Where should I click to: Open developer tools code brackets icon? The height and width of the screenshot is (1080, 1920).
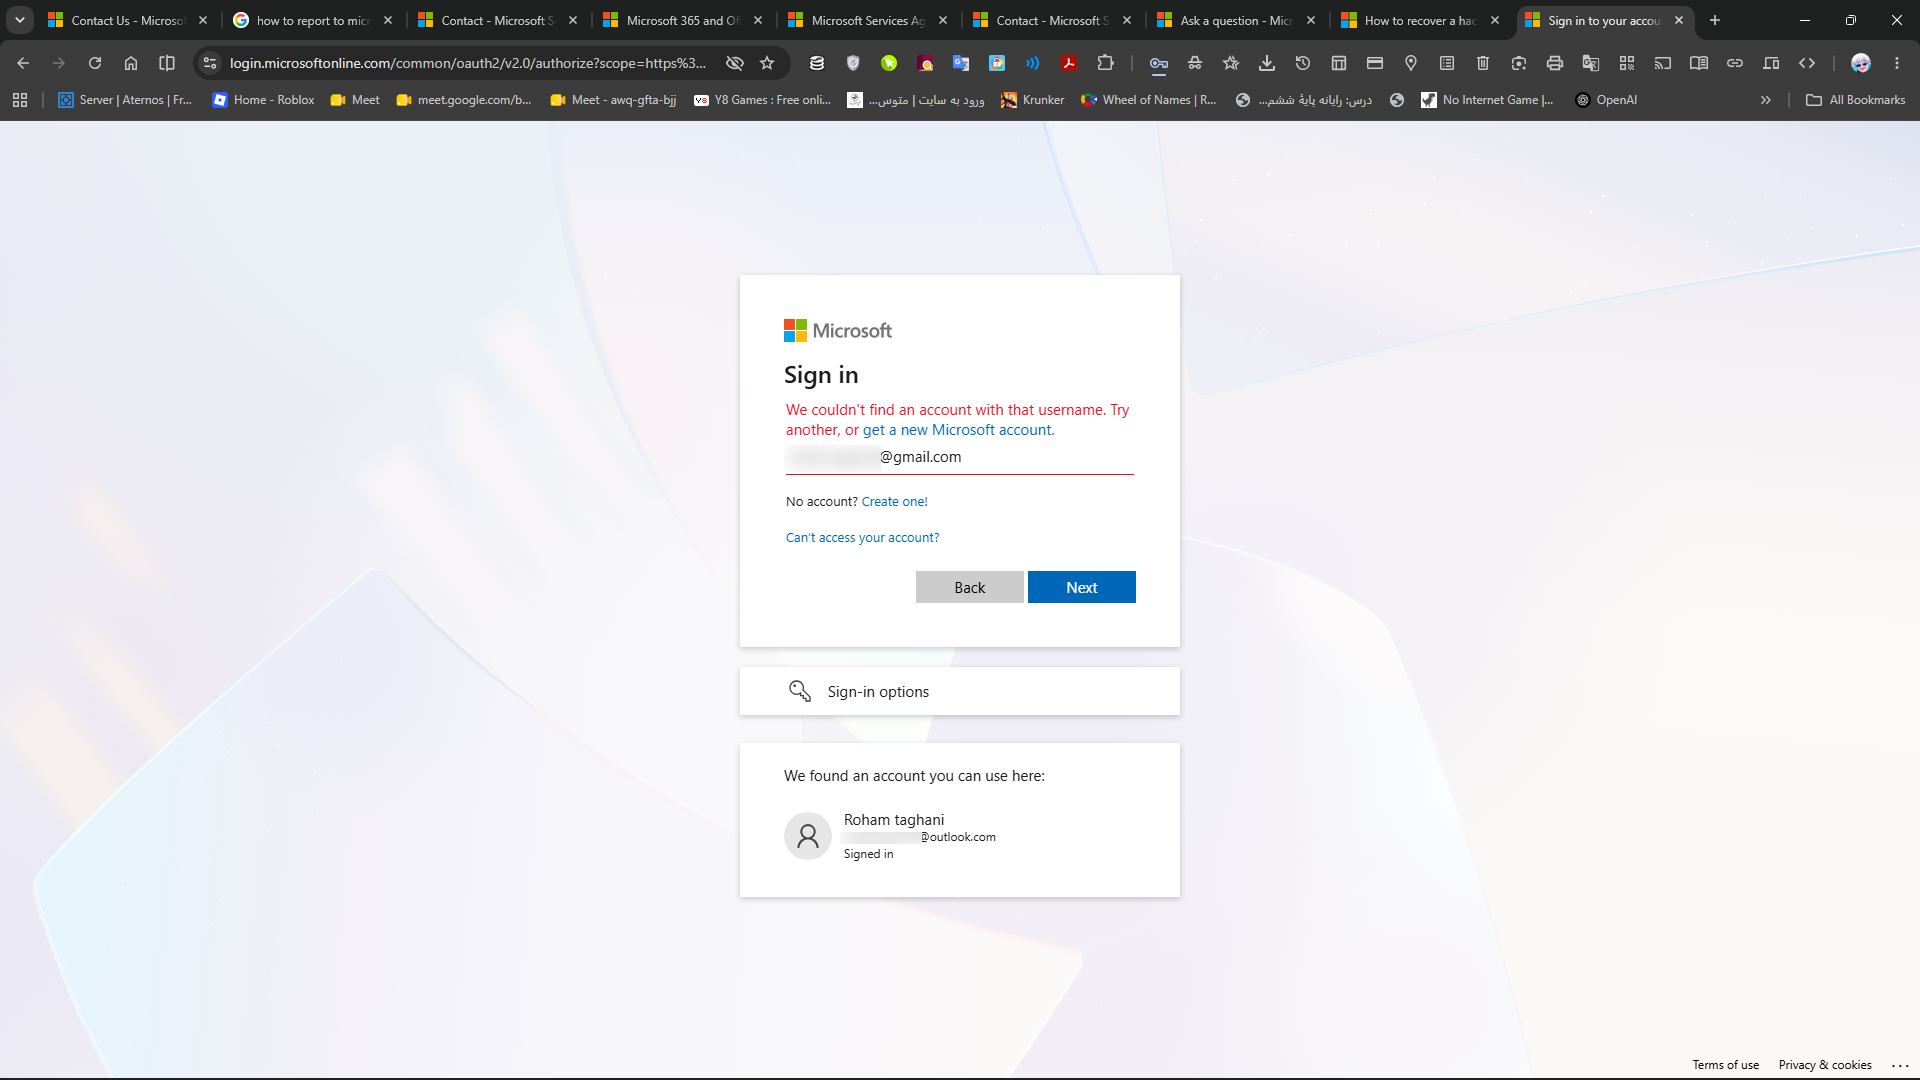1807,63
